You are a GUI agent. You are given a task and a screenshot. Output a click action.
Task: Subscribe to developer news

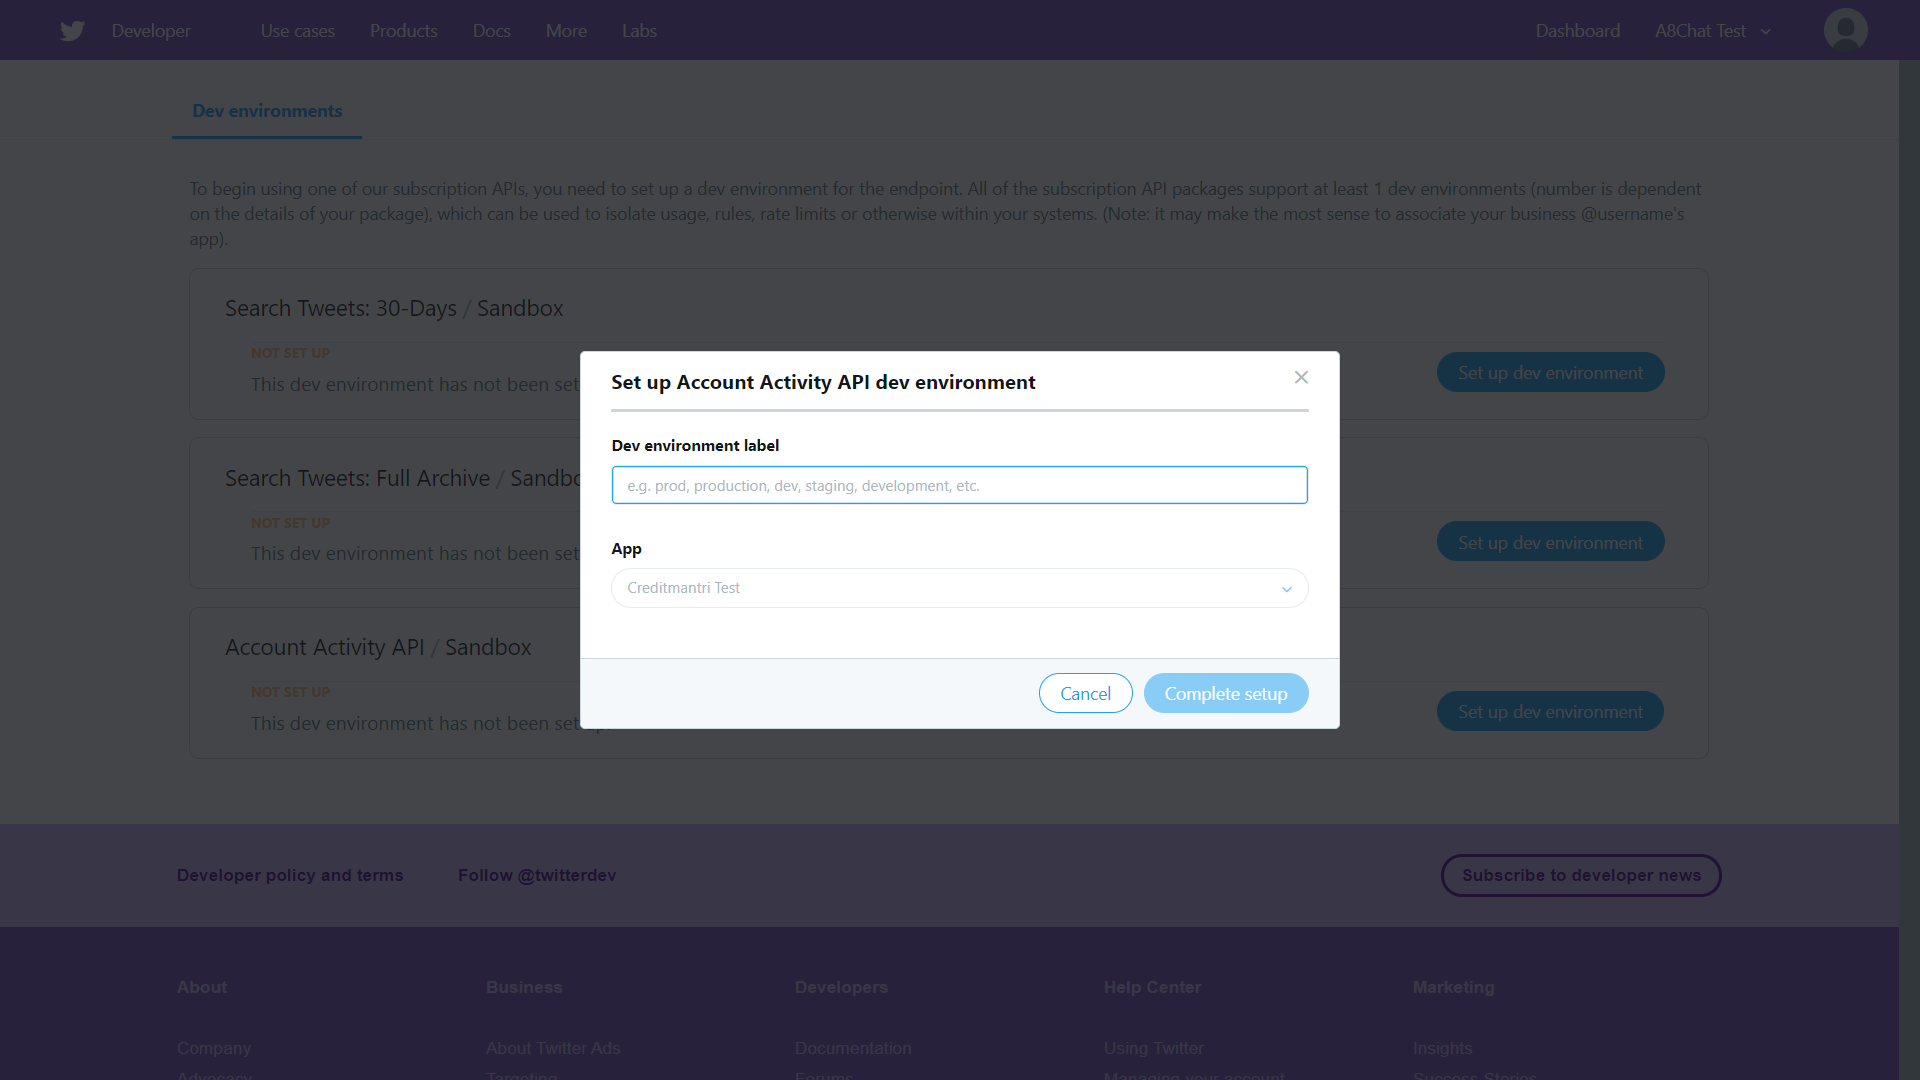pyautogui.click(x=1581, y=875)
